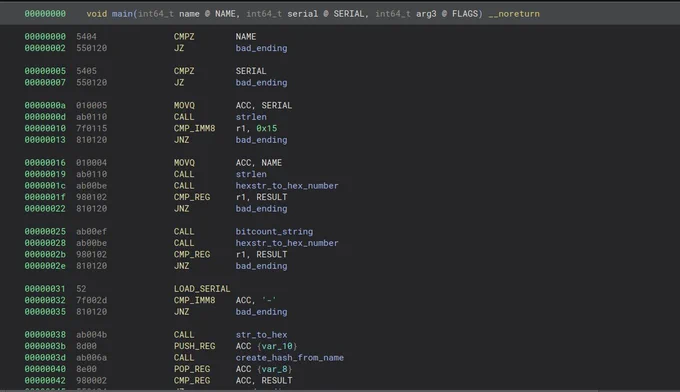The image size is (680, 392).
Task: Click var_10 in the PUSH_REG line
Action: [x=277, y=346]
